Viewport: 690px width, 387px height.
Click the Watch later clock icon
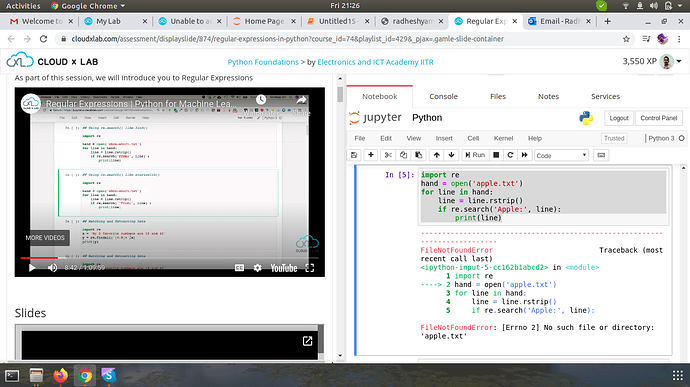tap(261, 100)
